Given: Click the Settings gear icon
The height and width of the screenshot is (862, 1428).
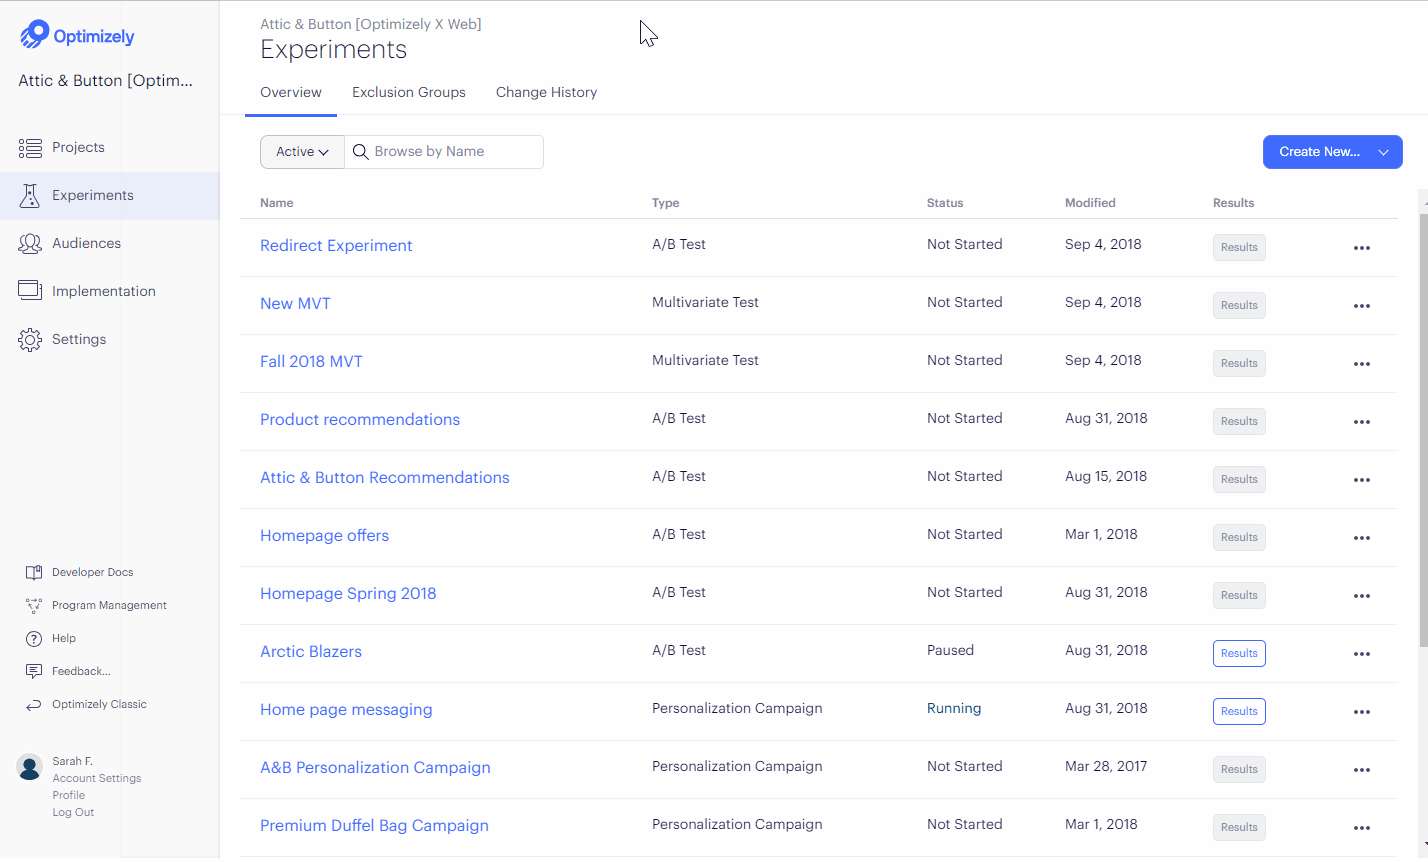Looking at the screenshot, I should click(x=30, y=339).
